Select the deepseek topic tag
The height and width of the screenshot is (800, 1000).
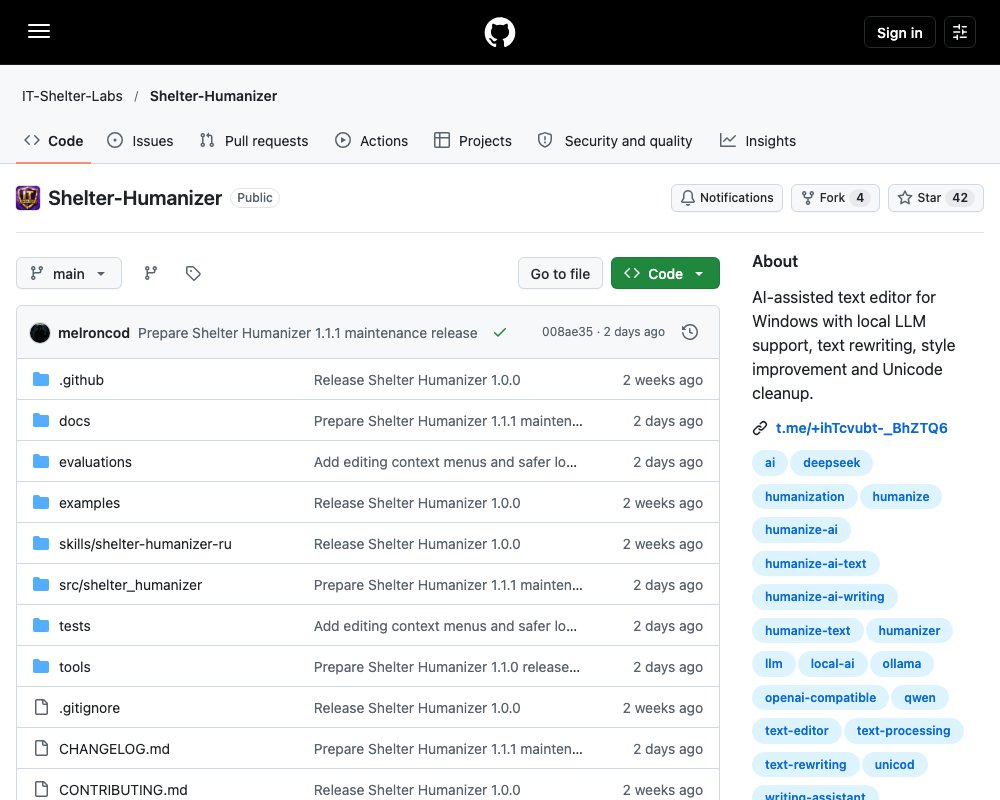pyautogui.click(x=831, y=463)
